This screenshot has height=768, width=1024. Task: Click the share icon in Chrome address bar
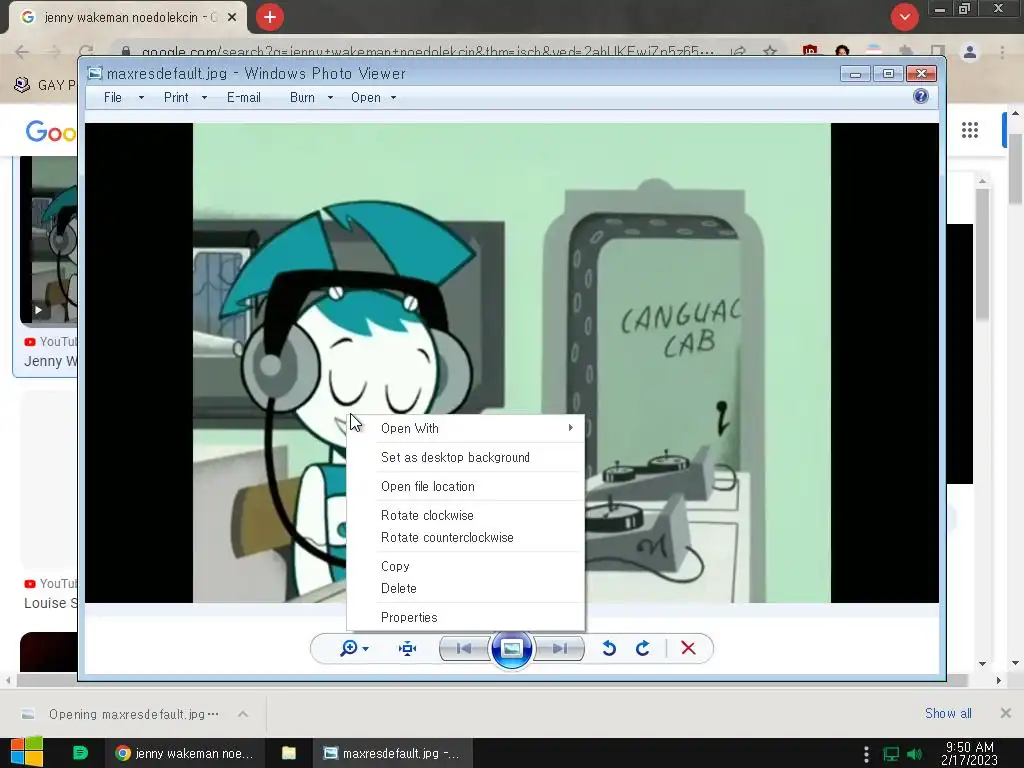739,52
